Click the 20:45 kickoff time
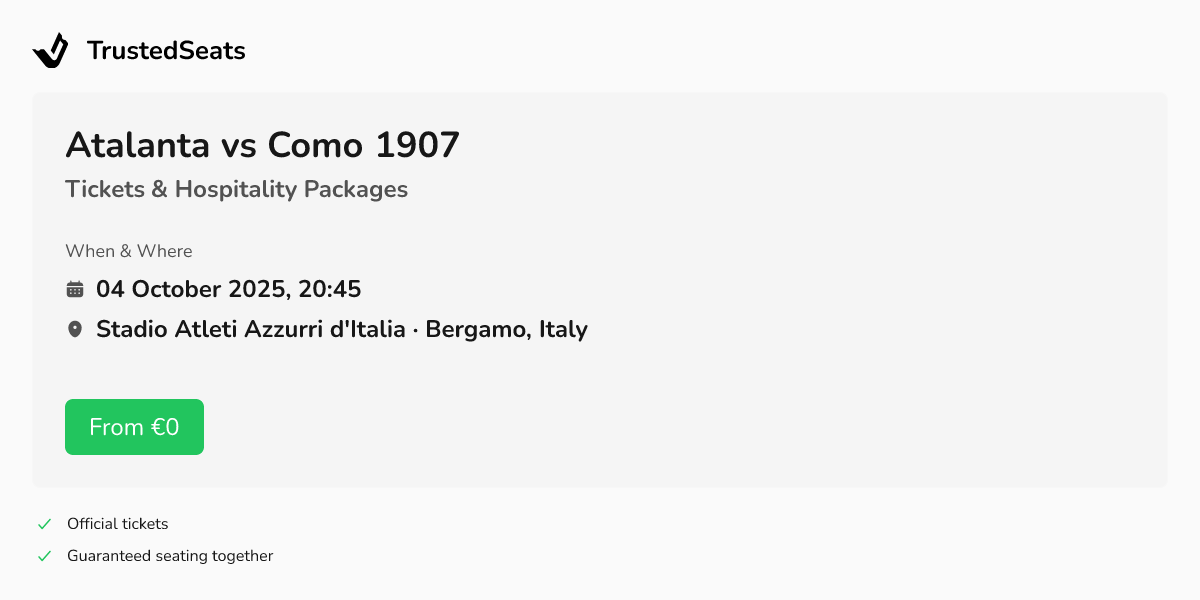The width and height of the screenshot is (1200, 600). pos(330,290)
